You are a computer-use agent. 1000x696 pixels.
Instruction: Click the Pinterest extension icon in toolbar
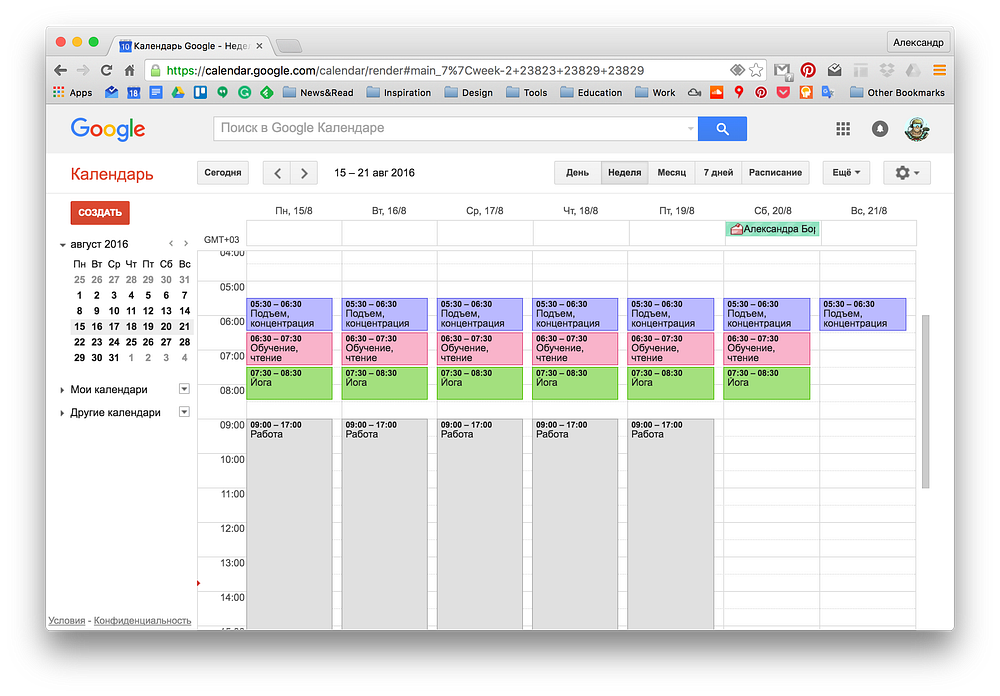(808, 70)
